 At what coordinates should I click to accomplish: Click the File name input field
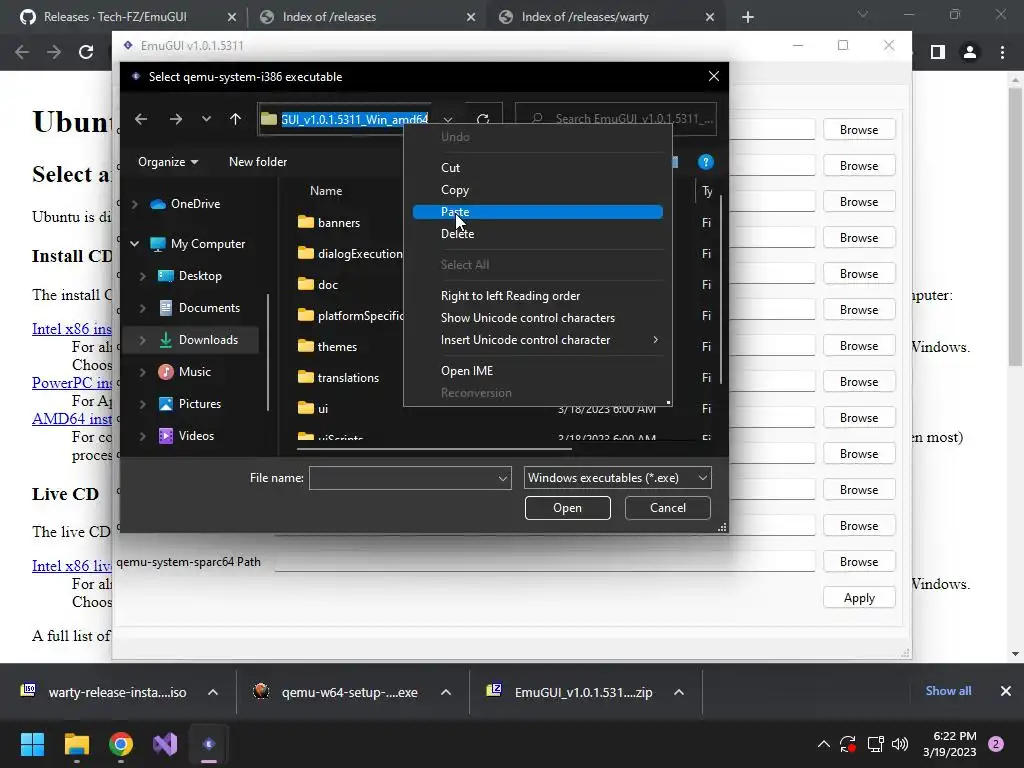click(410, 478)
